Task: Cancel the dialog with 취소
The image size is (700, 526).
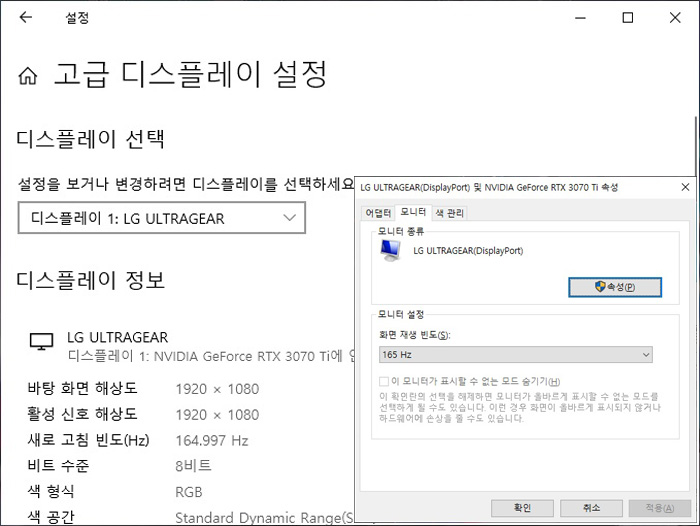Action: point(591,508)
